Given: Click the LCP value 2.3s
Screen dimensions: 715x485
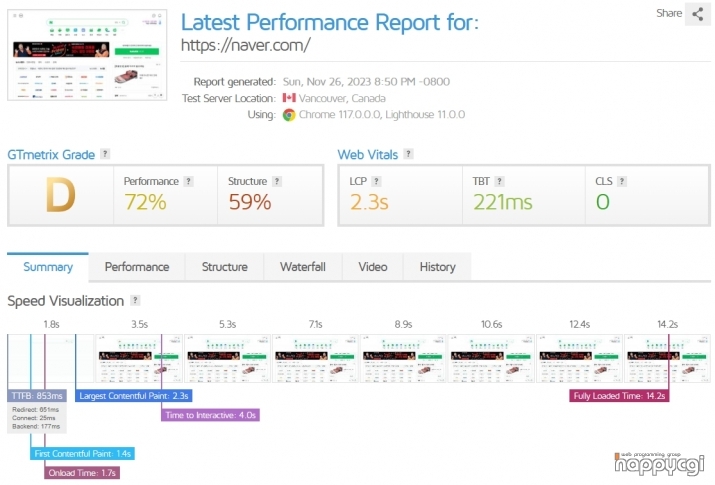Looking at the screenshot, I should pos(369,202).
